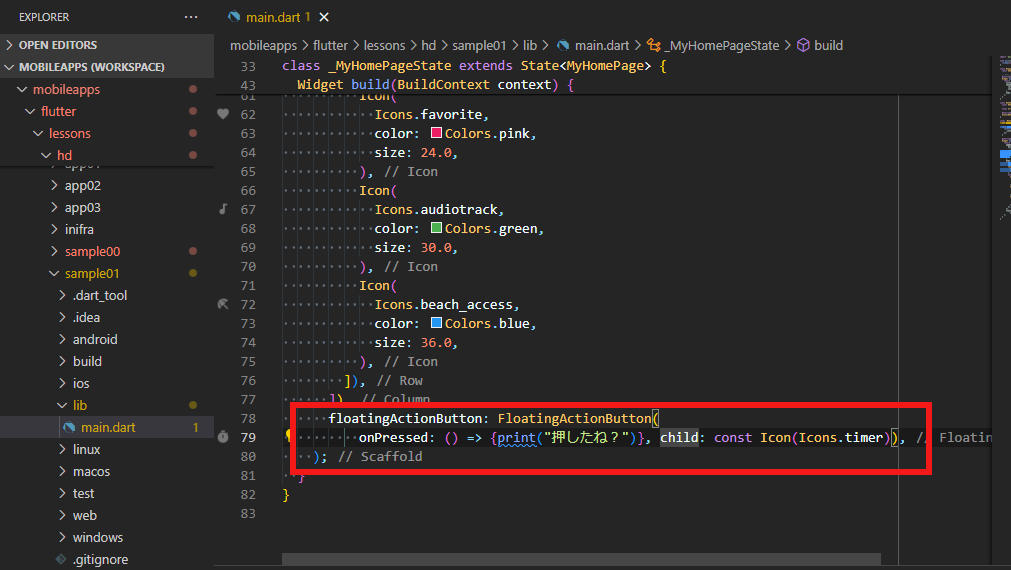Select the main.dart editor tab
The width and height of the screenshot is (1011, 570).
pyautogui.click(x=274, y=17)
